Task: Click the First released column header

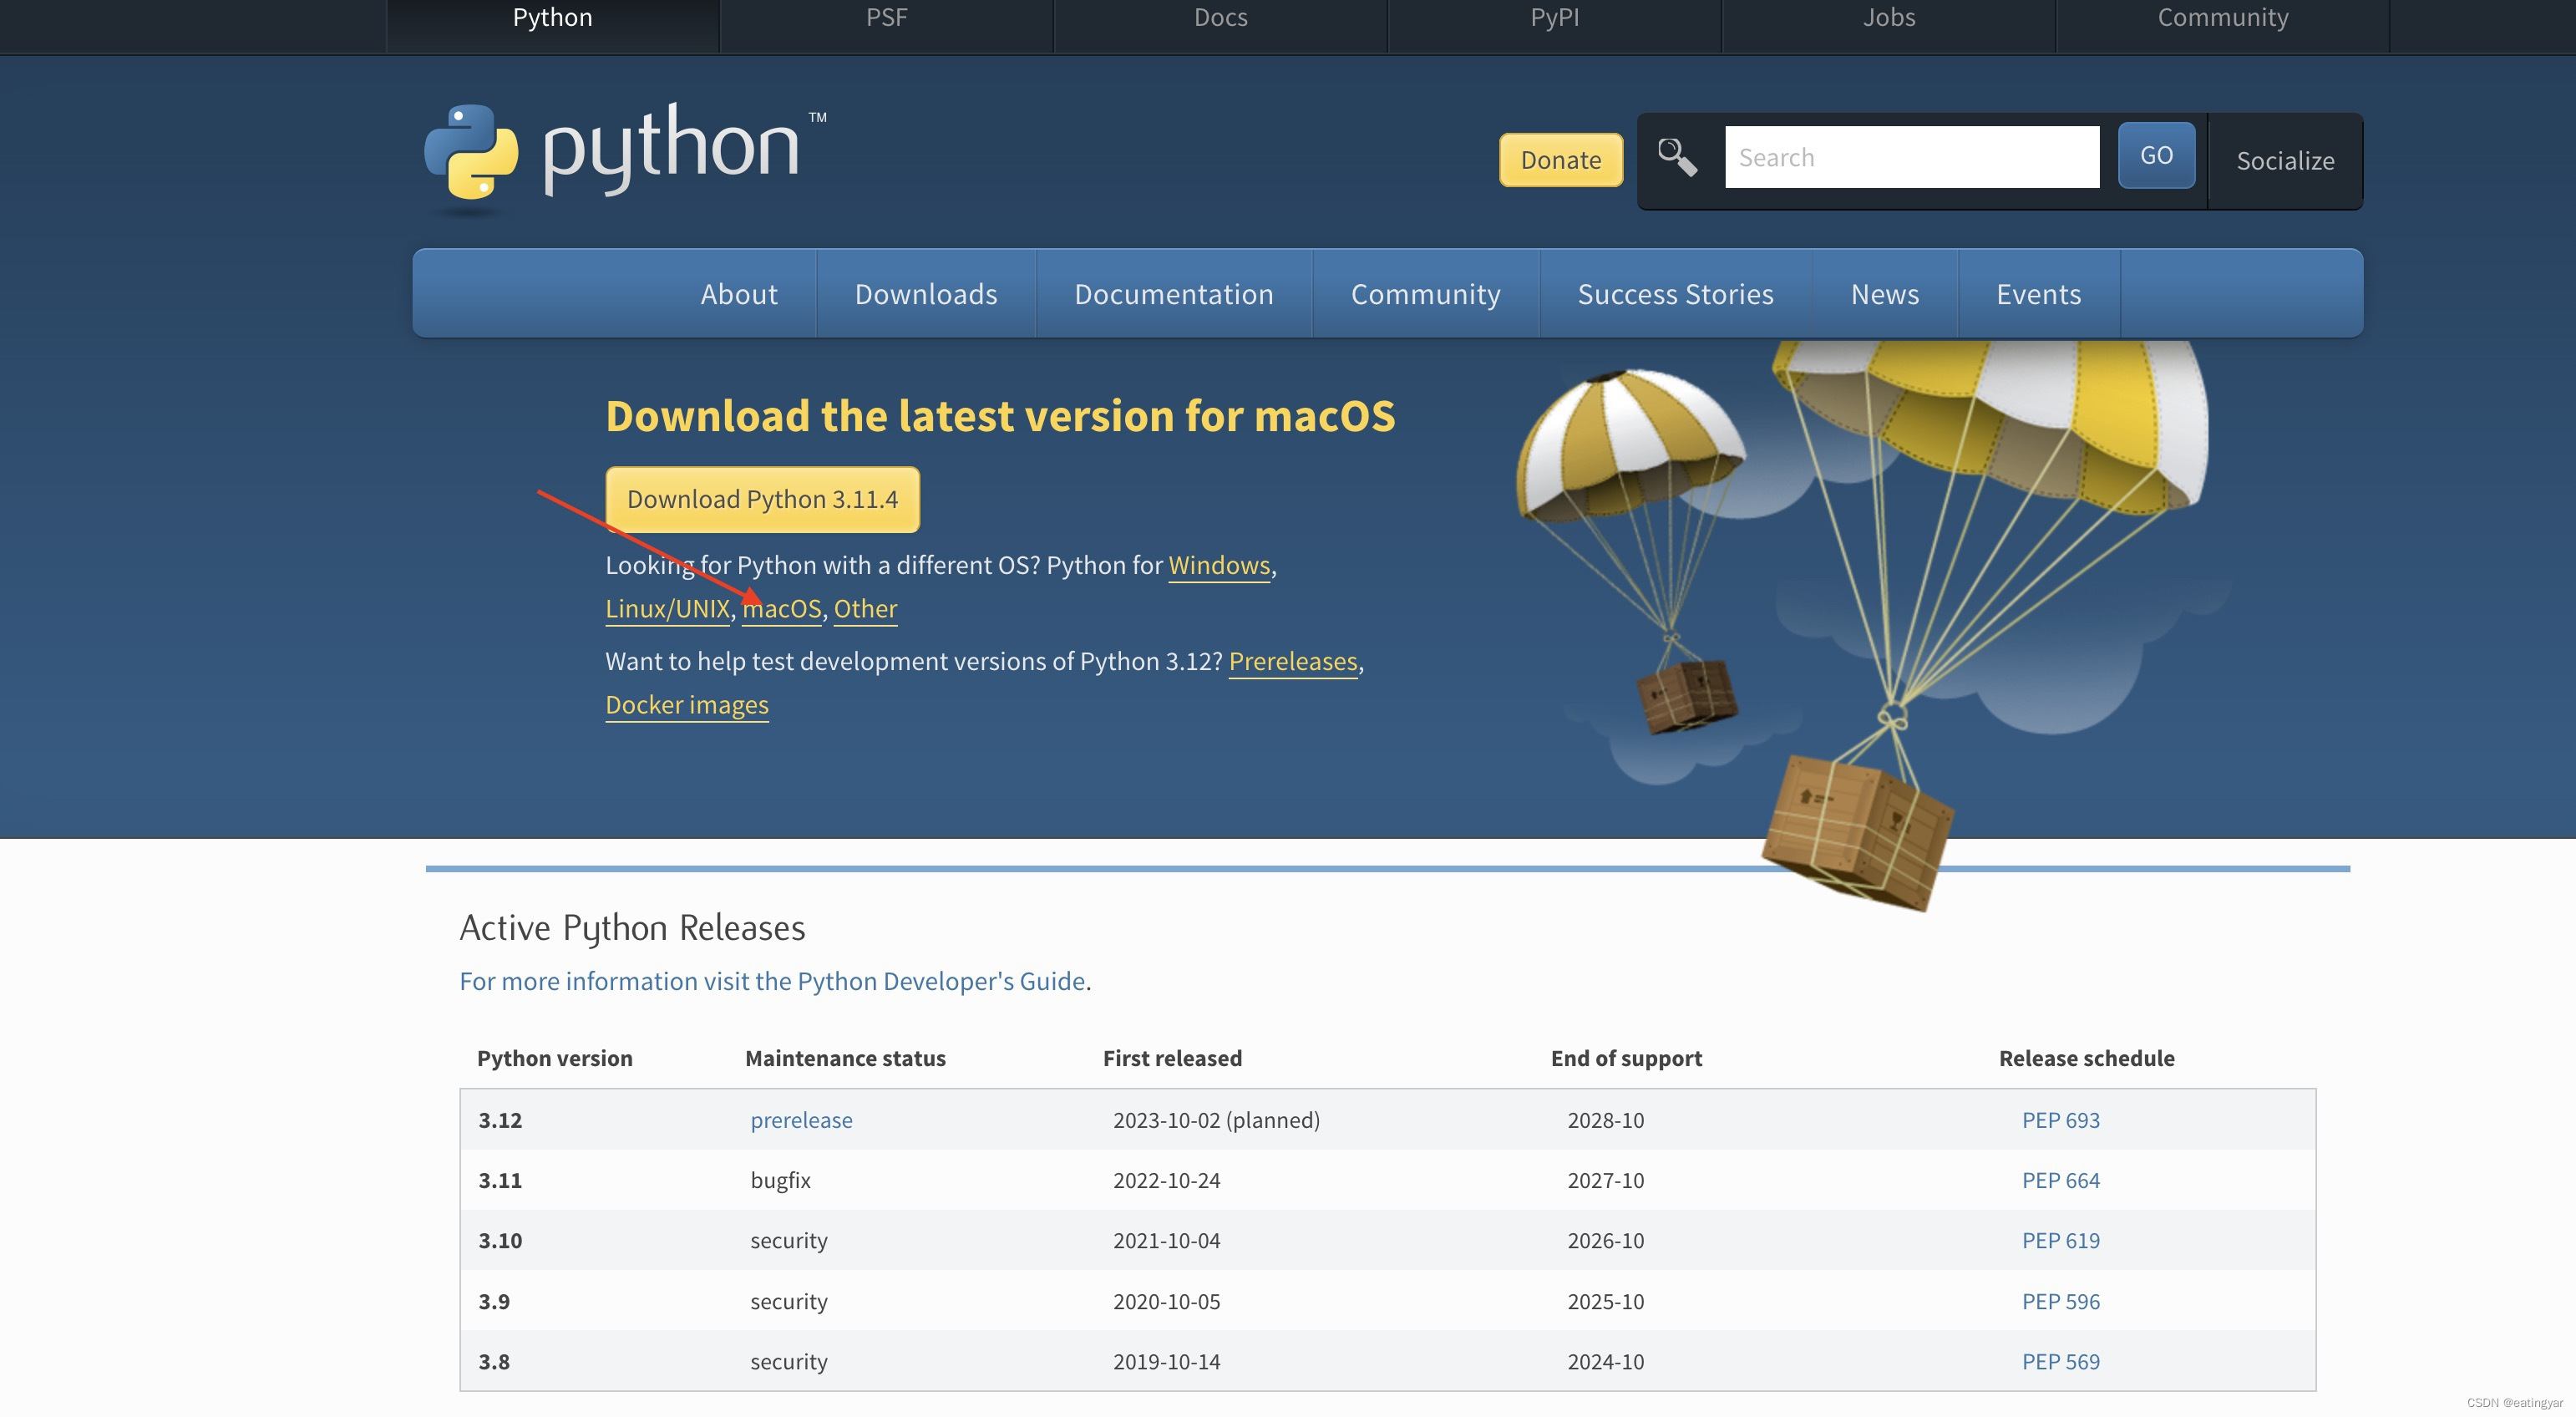Action: [x=1172, y=1058]
